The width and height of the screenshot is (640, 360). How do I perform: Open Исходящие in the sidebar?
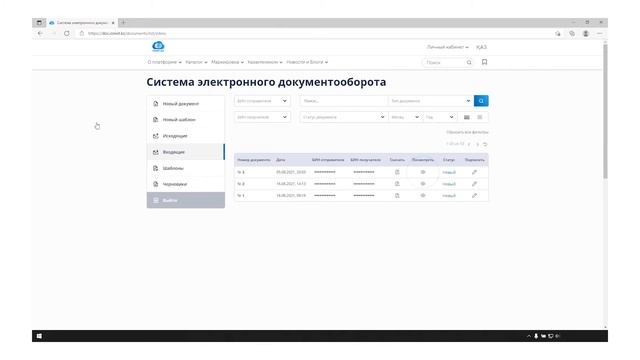[x=186, y=136]
